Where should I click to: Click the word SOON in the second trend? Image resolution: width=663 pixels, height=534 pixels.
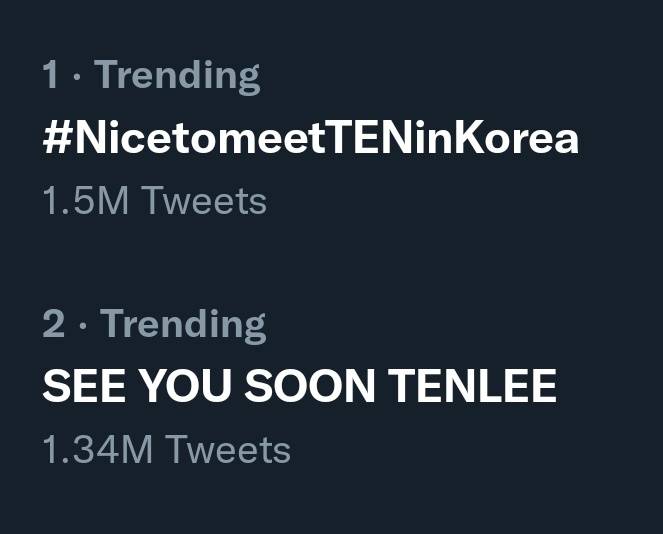(306, 387)
